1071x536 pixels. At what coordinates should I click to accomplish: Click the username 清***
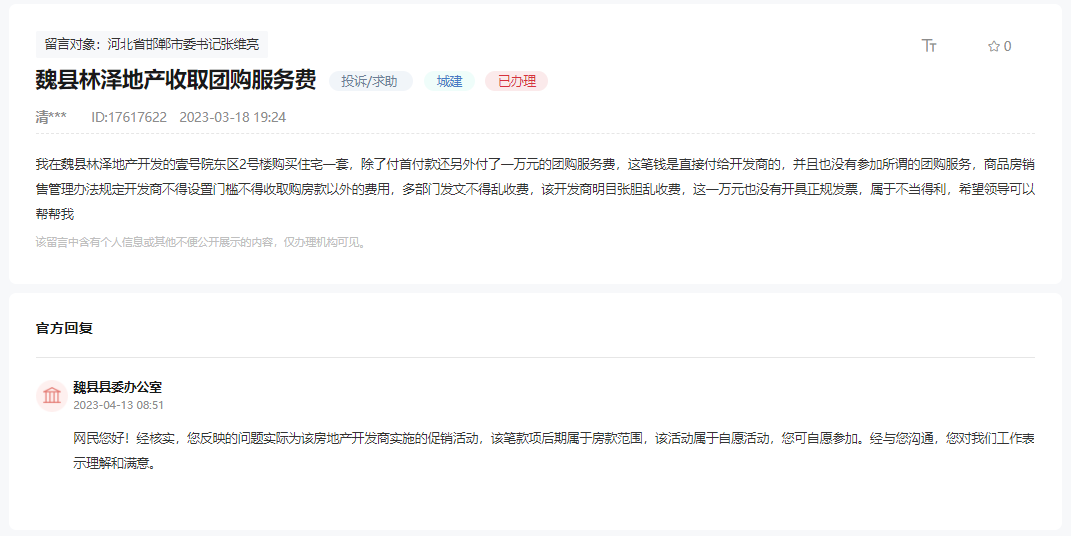click(x=51, y=117)
